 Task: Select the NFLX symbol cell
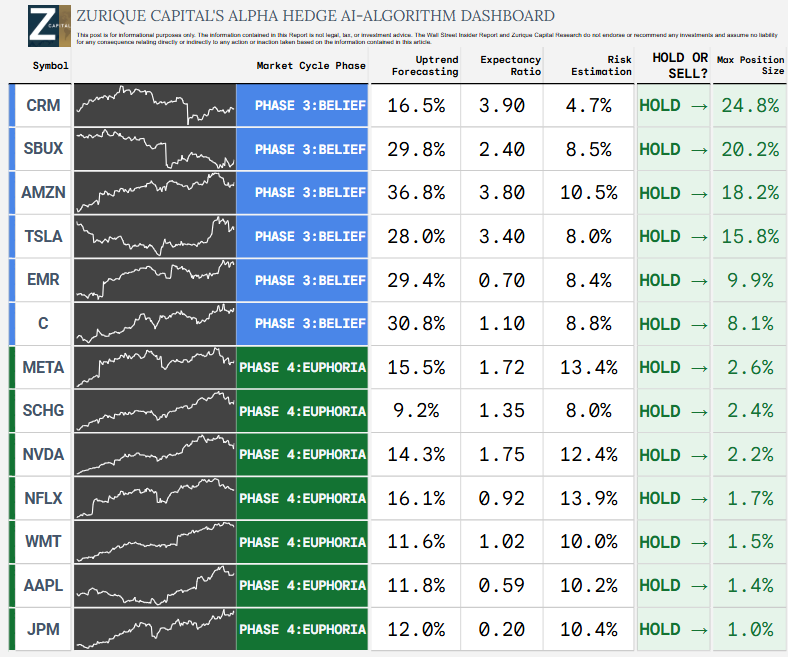click(43, 498)
